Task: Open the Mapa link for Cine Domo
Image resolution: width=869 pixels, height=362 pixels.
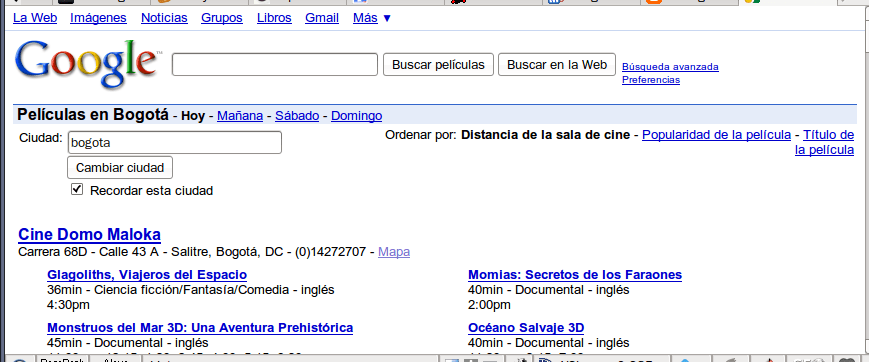Action: tap(394, 252)
